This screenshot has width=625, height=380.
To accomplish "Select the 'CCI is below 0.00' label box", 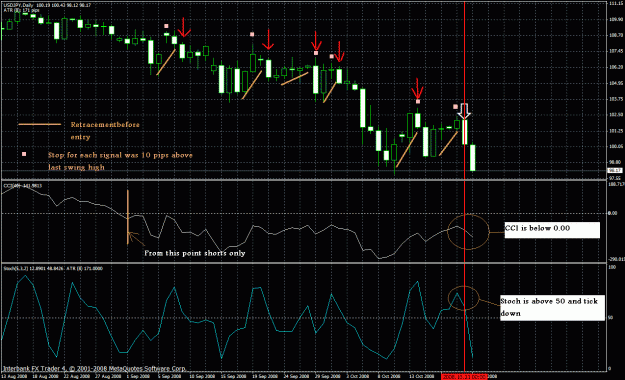I will click(x=552, y=230).
